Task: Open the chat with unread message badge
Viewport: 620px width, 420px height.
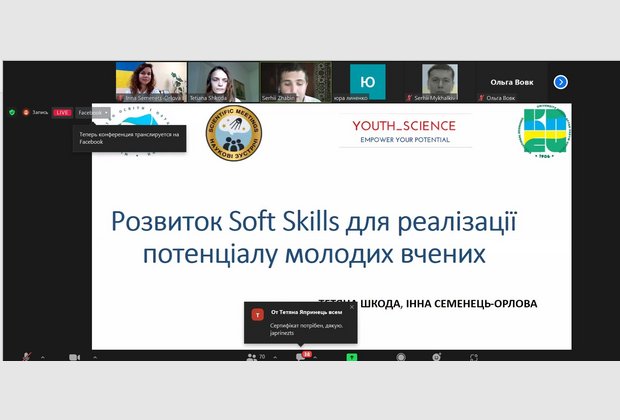Action: point(300,357)
